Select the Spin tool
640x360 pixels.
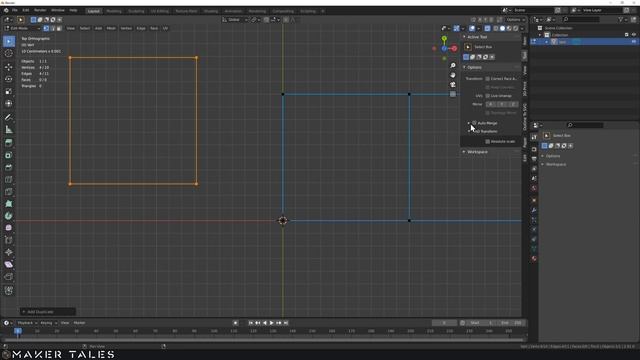click(9, 216)
